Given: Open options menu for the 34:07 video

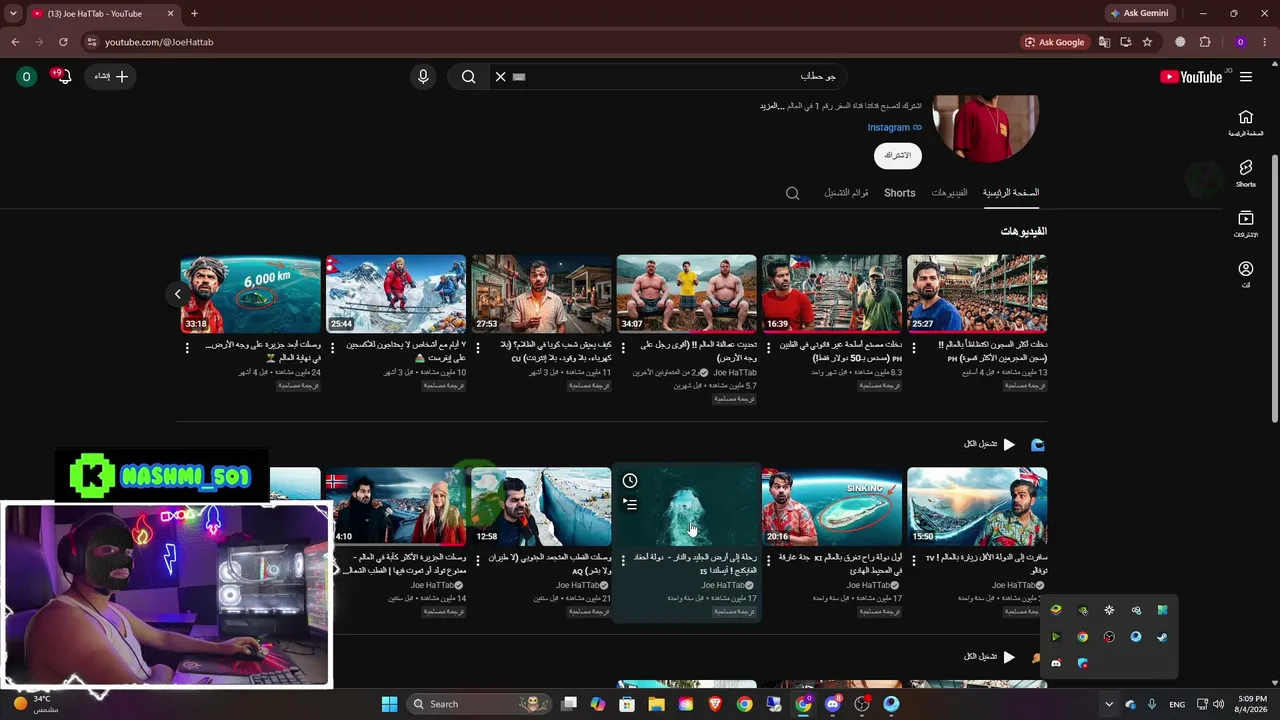Looking at the screenshot, I should (623, 348).
